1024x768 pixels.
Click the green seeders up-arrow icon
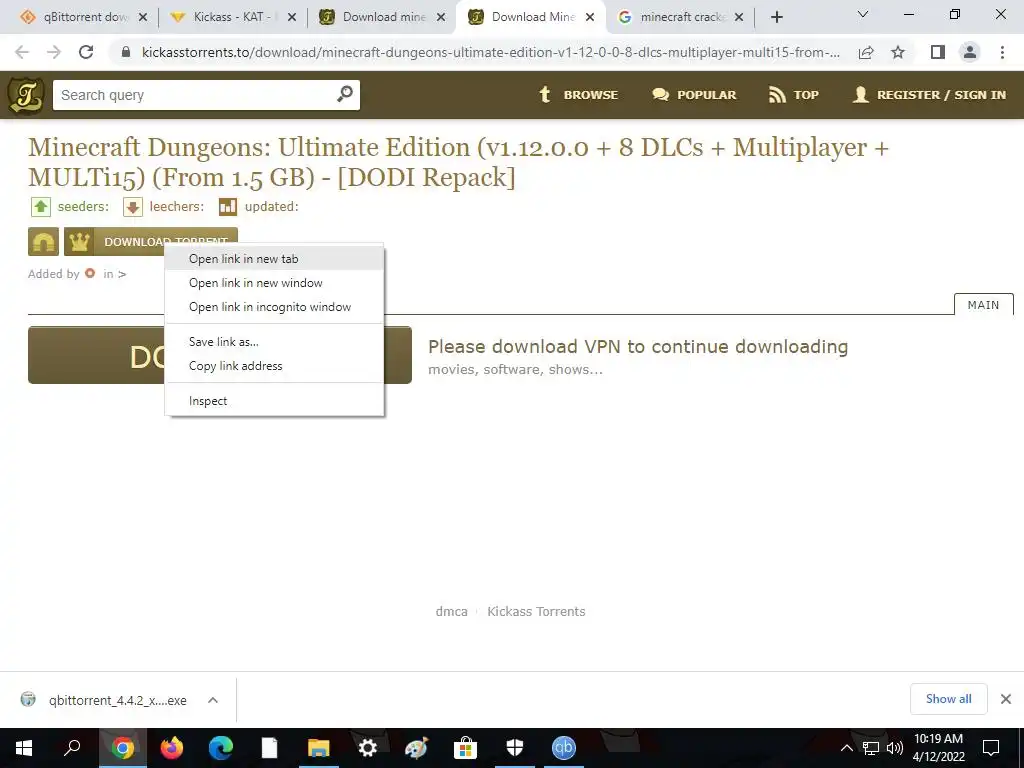click(41, 207)
